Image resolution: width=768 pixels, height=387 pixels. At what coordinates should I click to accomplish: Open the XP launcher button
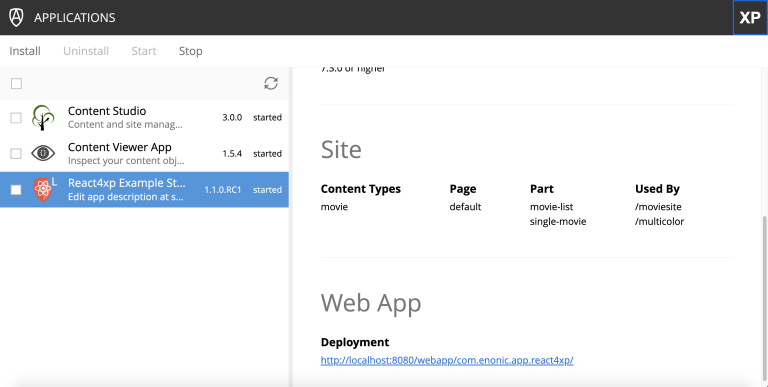coord(750,18)
